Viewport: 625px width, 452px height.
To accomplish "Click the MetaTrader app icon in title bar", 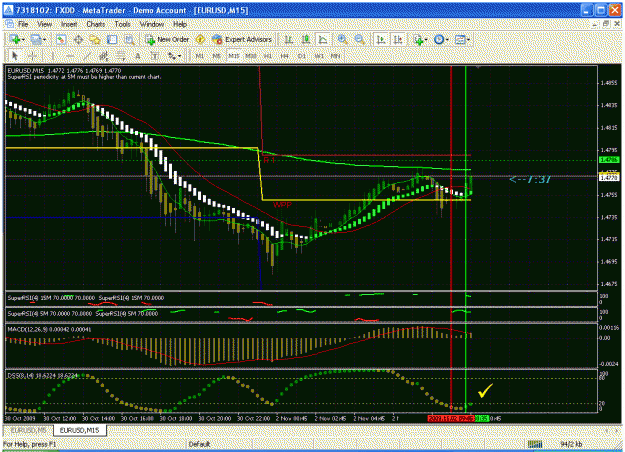I will coord(8,10).
